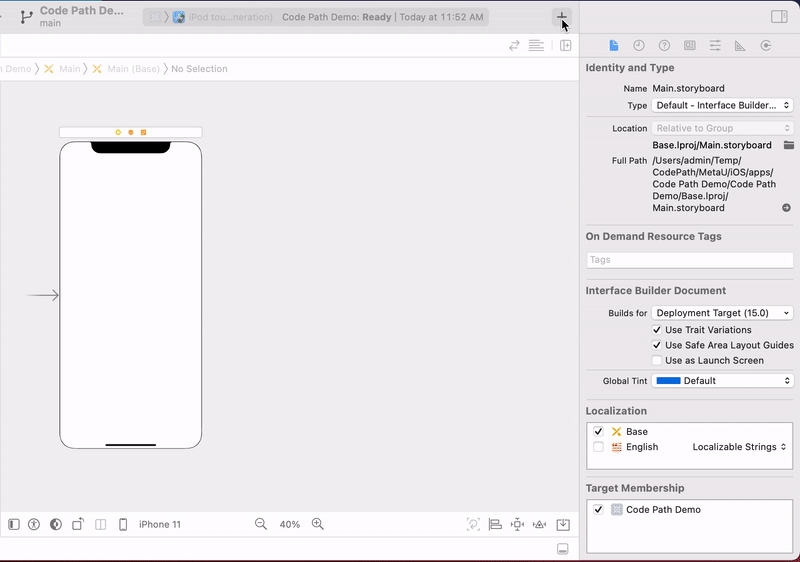Open the Library with the plus button
This screenshot has height=562, width=800.
(561, 17)
